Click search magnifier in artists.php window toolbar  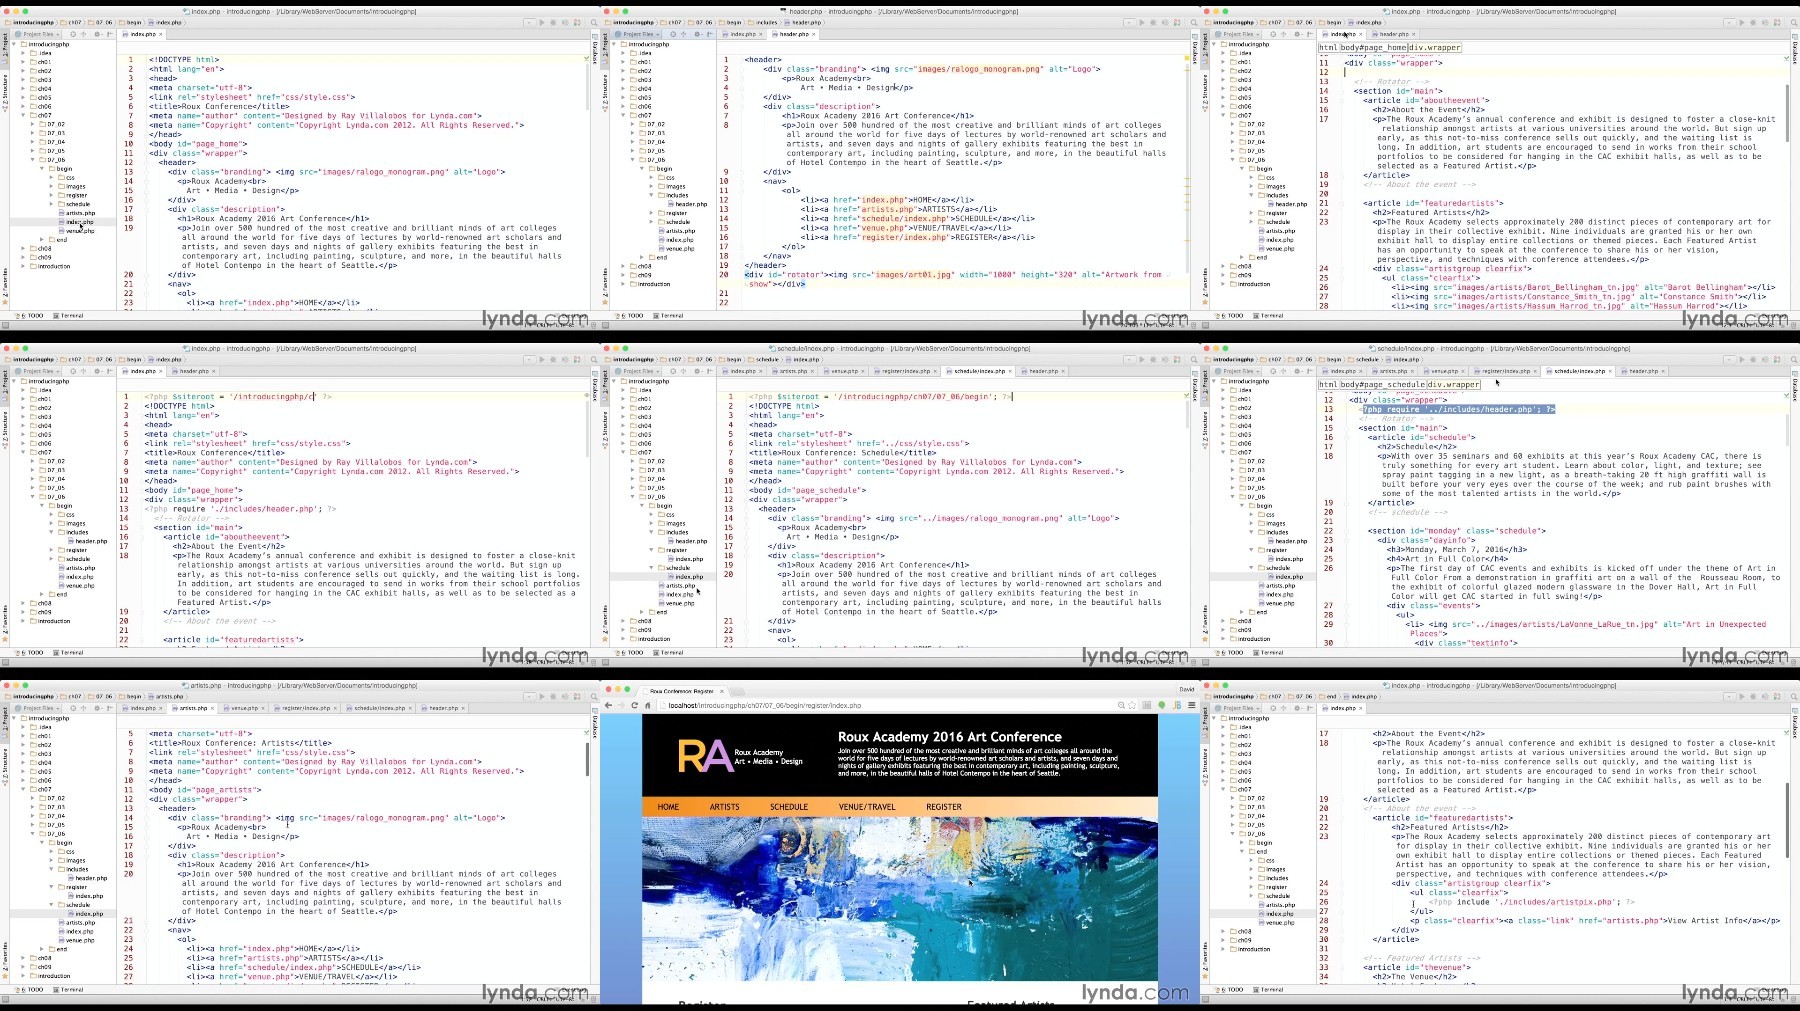pos(594,696)
